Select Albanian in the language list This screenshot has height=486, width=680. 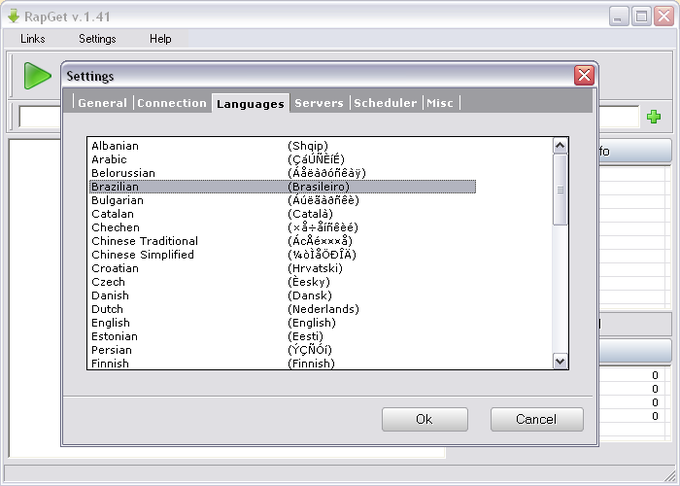(282, 146)
